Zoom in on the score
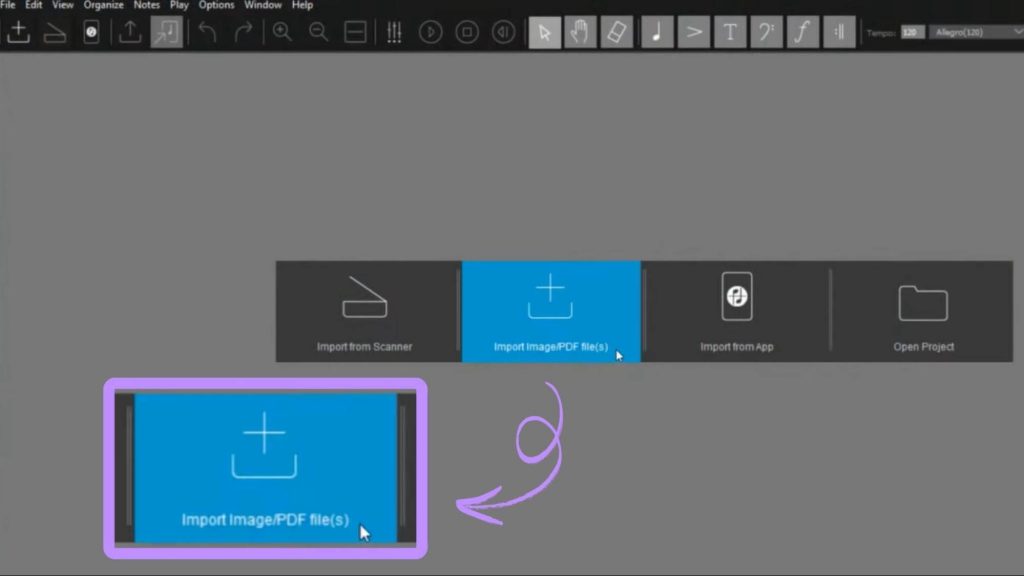Screen dimensions: 1024x576 tap(282, 32)
